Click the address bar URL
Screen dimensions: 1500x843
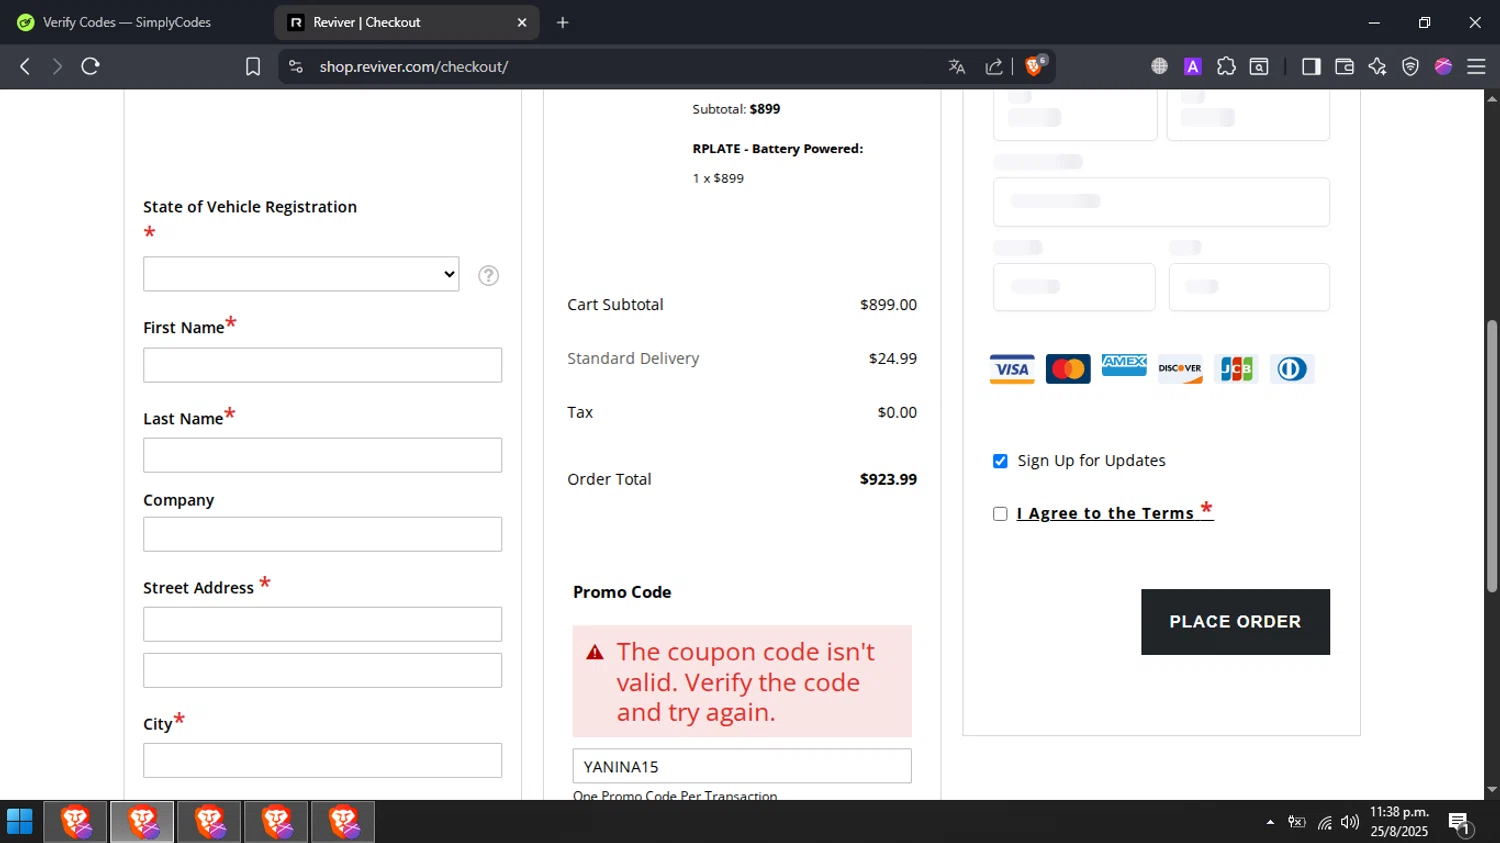tap(414, 66)
